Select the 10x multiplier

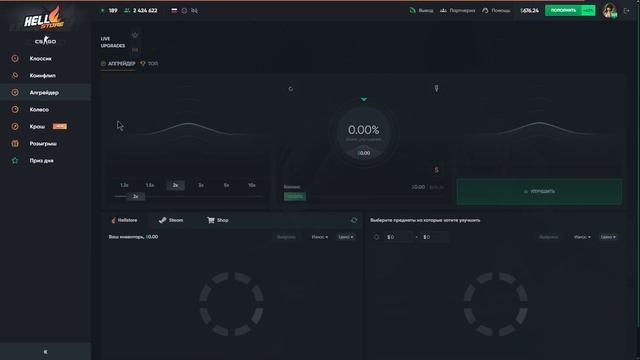[252, 185]
